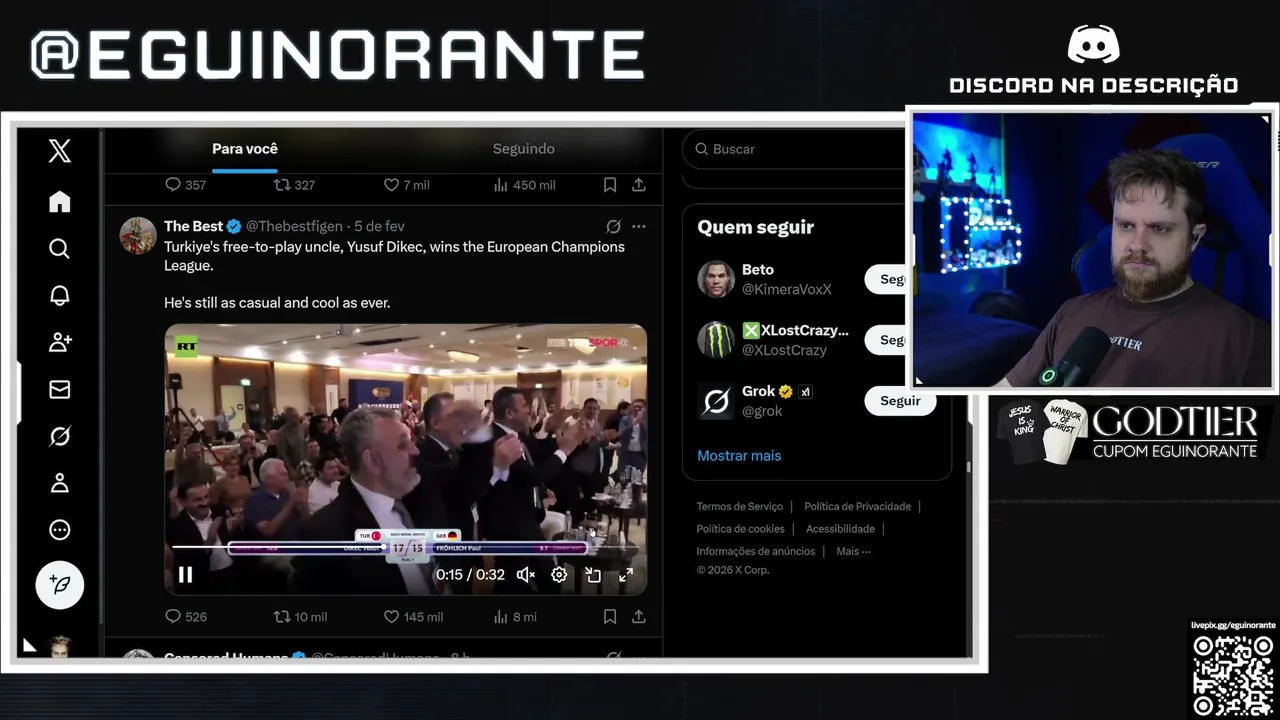Share the post above The Best
The height and width of the screenshot is (720, 1280).
(x=639, y=185)
